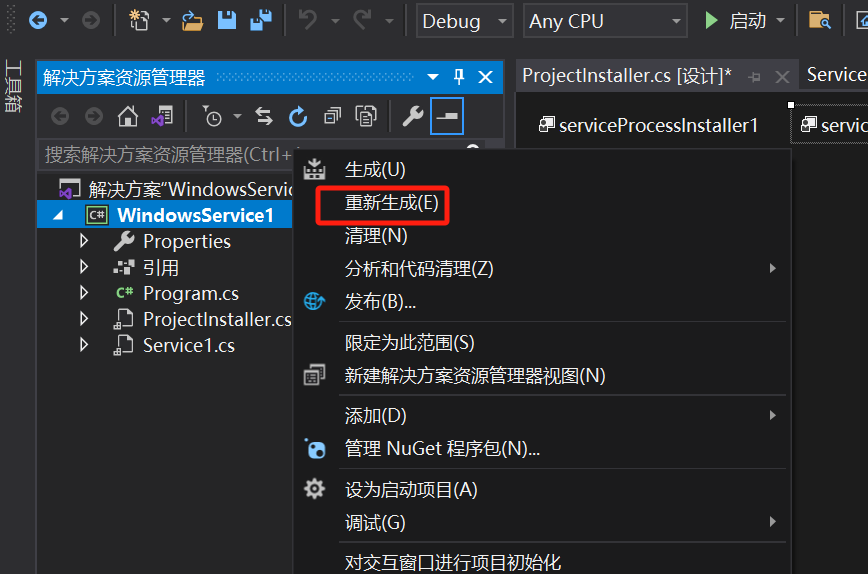Click the green Start play icon

pyautogui.click(x=711, y=21)
